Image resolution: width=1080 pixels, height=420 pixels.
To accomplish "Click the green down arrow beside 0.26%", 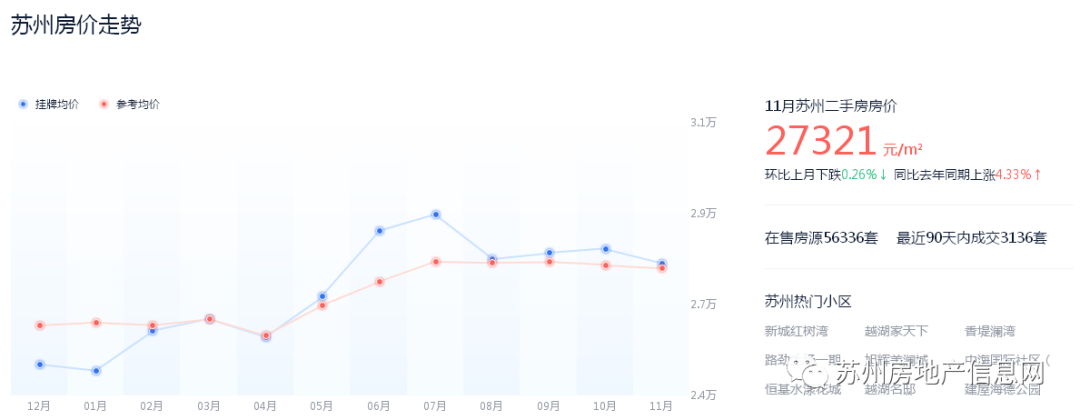I will (x=883, y=174).
